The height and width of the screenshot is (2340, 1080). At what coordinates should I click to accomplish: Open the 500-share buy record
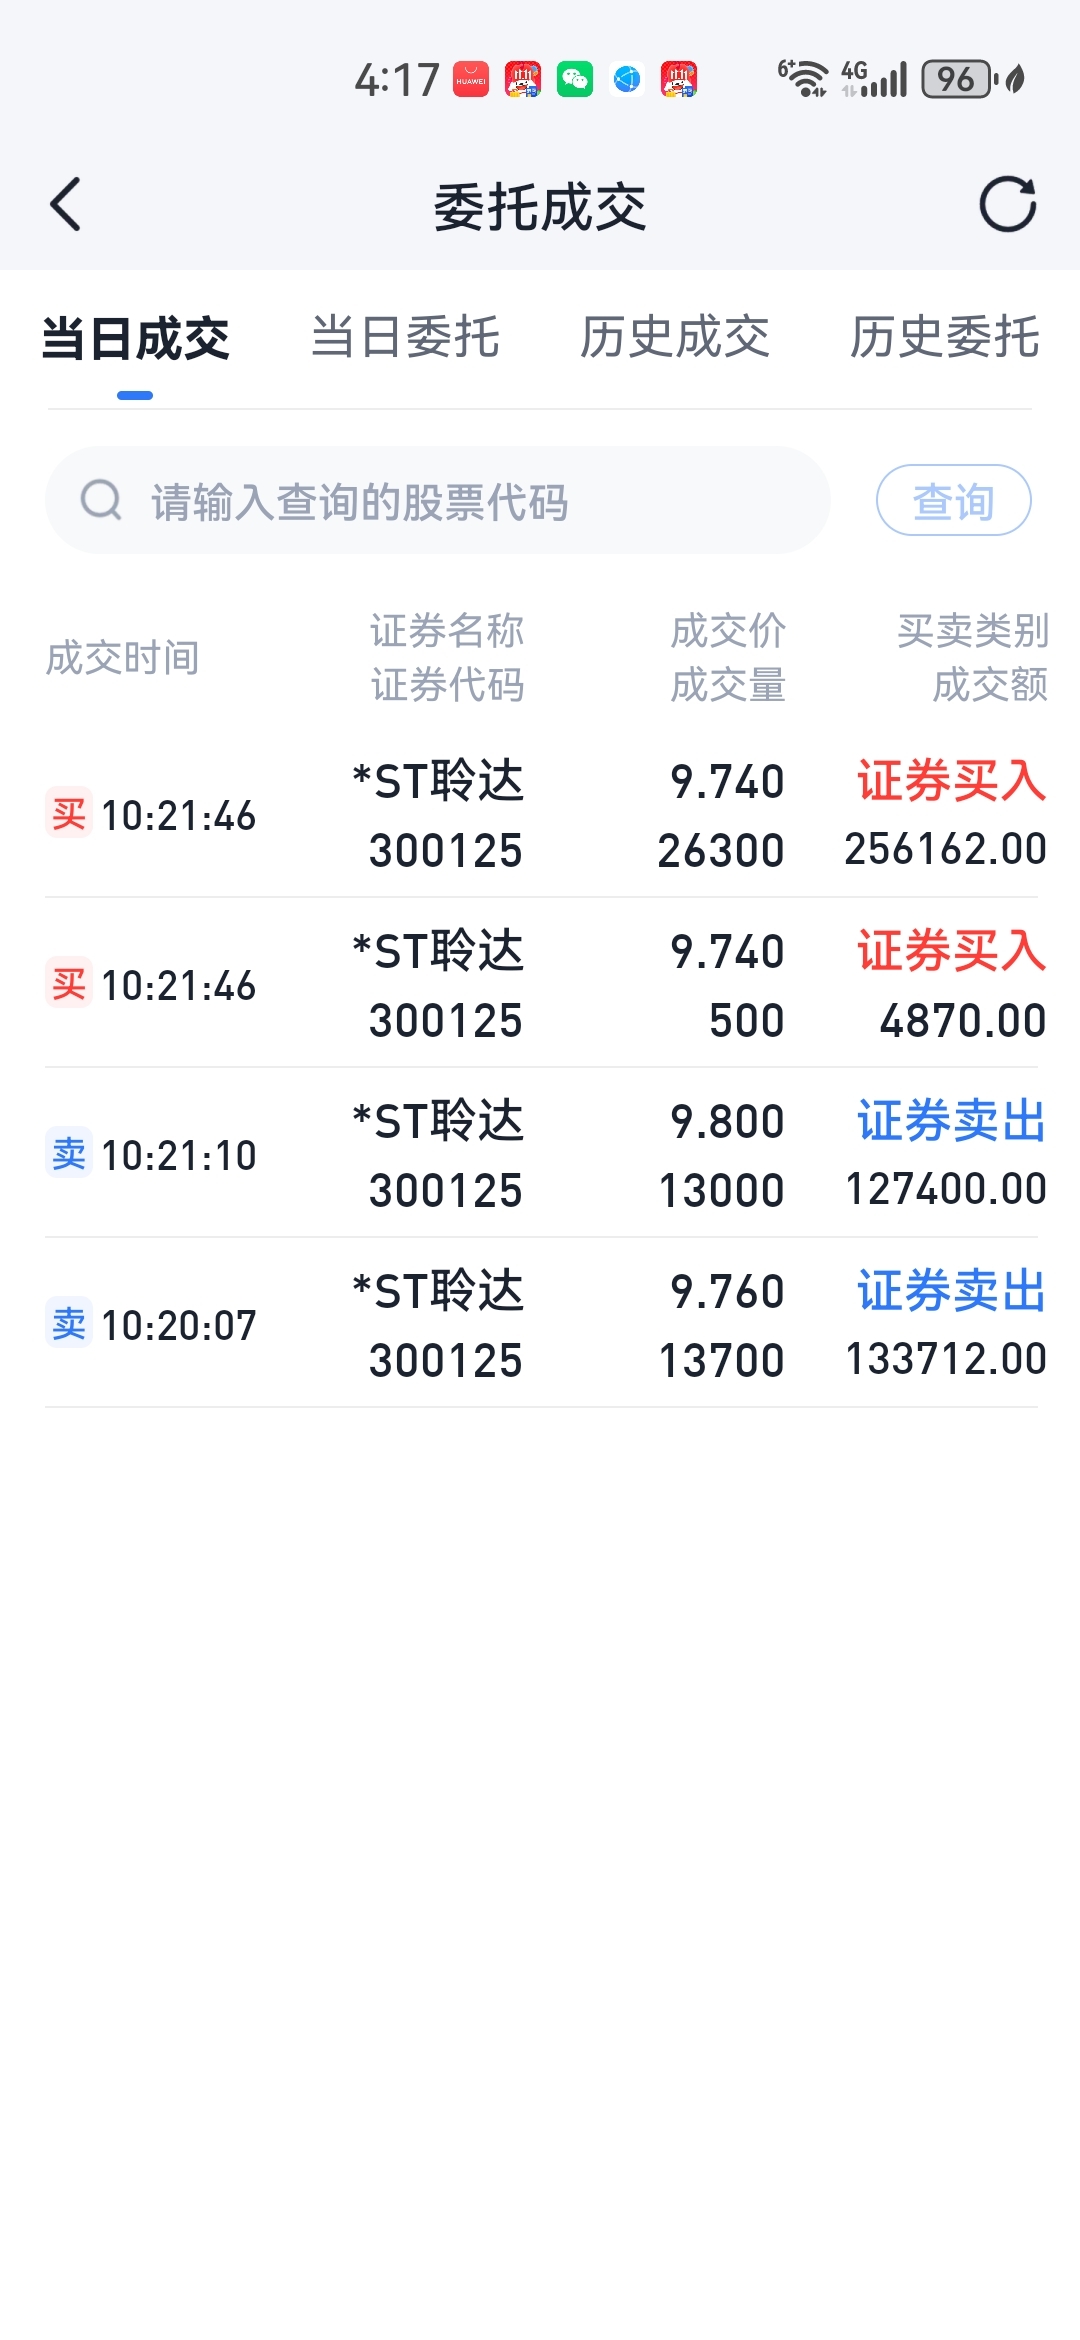pos(540,985)
